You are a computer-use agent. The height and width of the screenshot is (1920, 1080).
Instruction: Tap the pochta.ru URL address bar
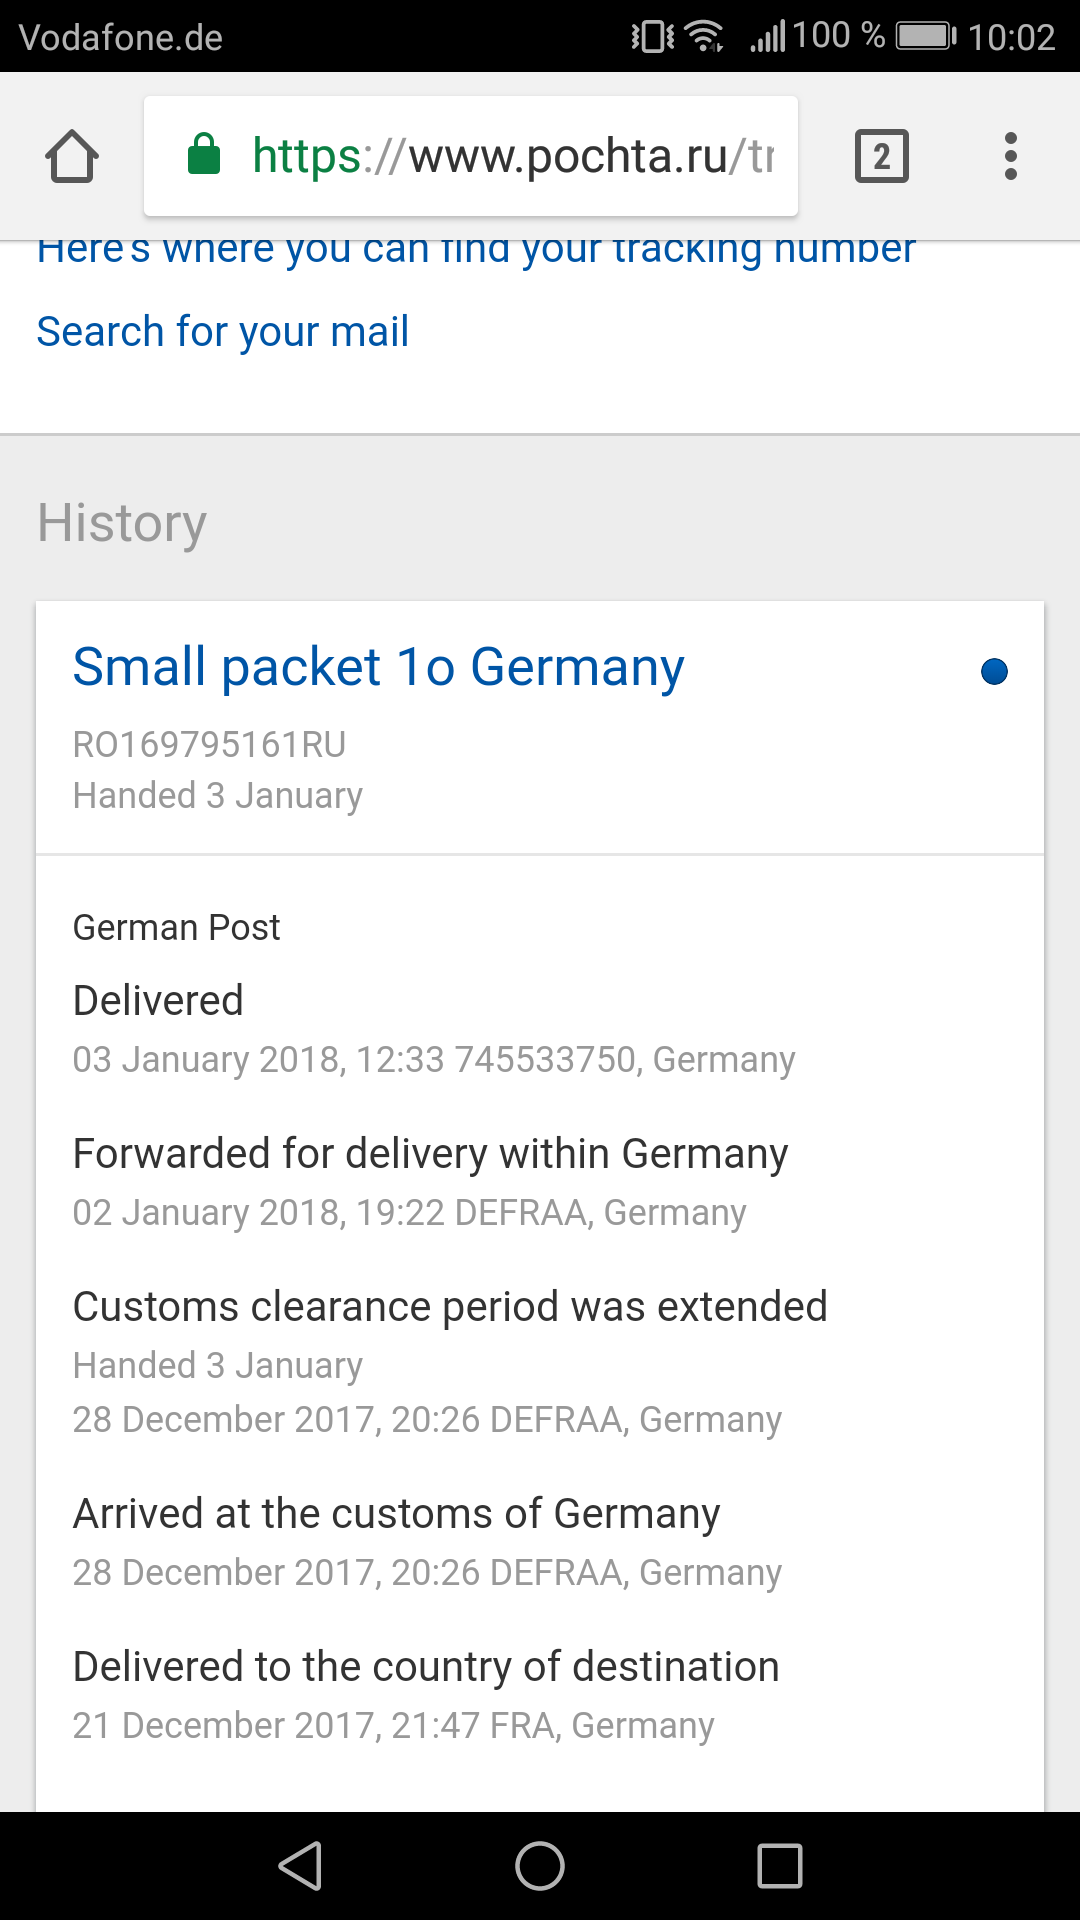[x=510, y=156]
